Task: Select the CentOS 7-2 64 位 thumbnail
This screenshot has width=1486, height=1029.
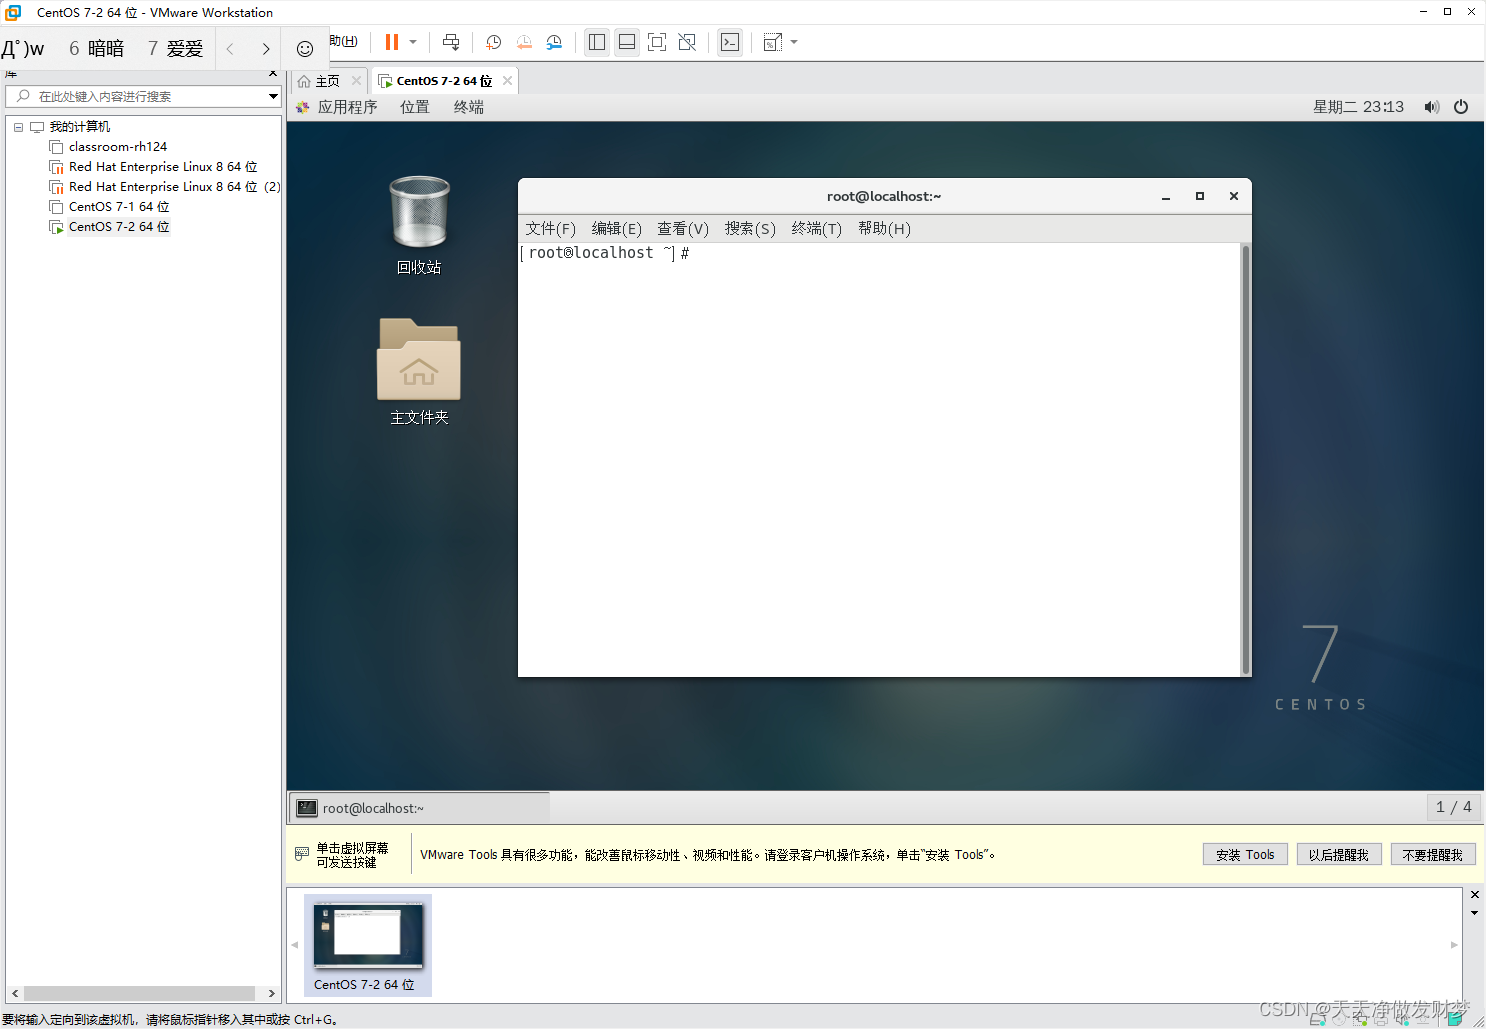Action: coord(368,945)
